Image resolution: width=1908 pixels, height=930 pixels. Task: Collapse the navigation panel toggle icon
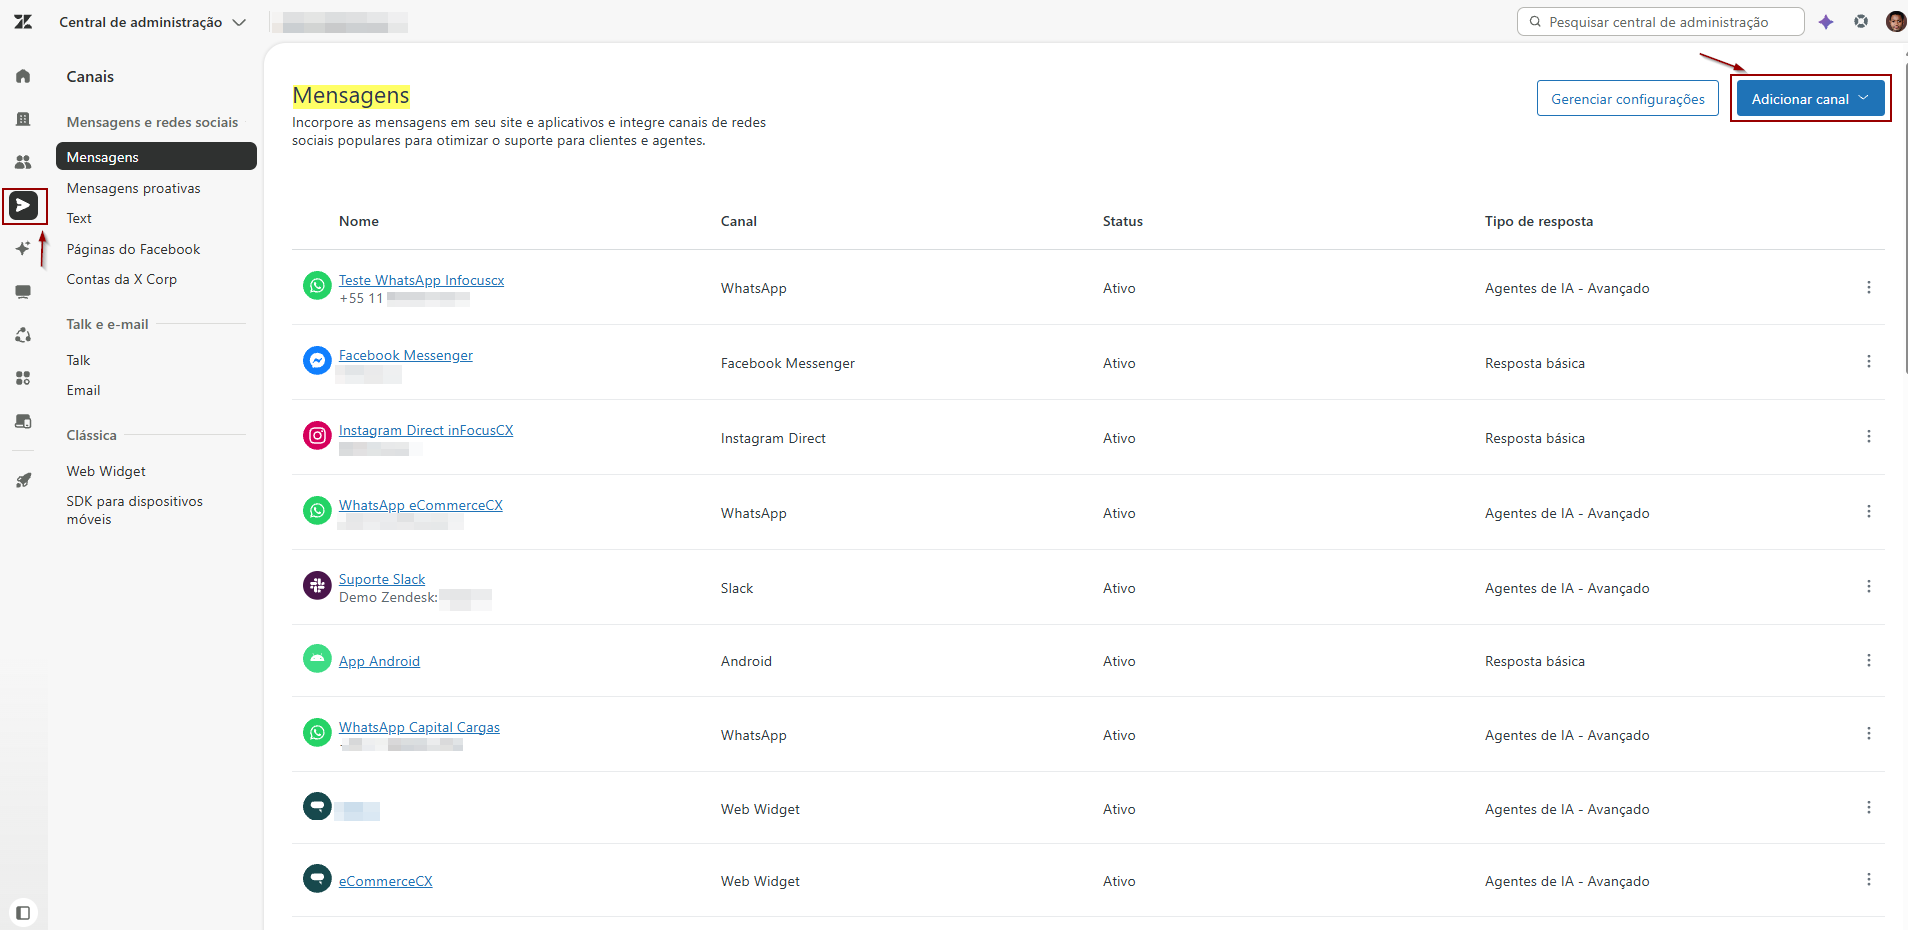(23, 912)
